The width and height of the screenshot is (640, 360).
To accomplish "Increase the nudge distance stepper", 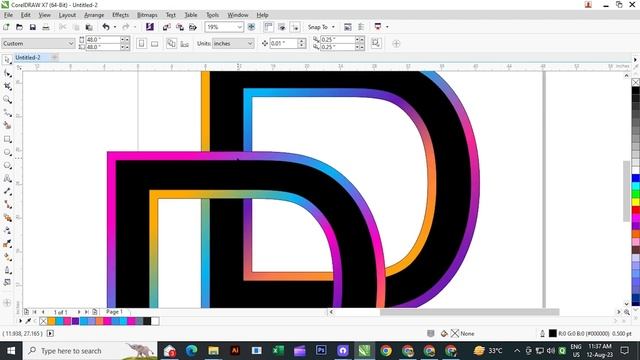I will 302,41.
